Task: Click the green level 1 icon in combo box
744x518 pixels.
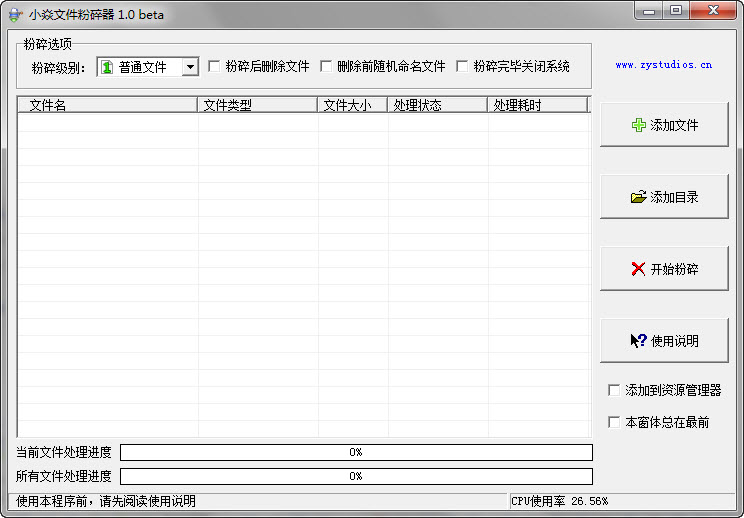Action: (x=107, y=67)
